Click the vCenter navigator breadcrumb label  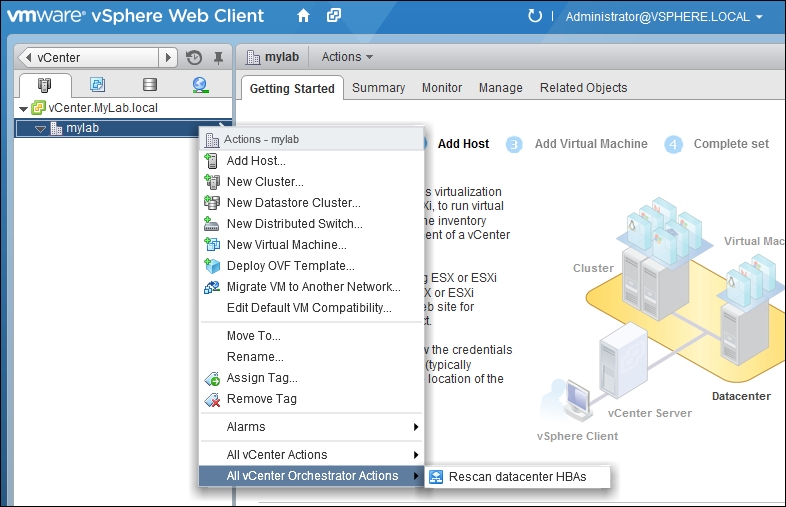[59, 58]
